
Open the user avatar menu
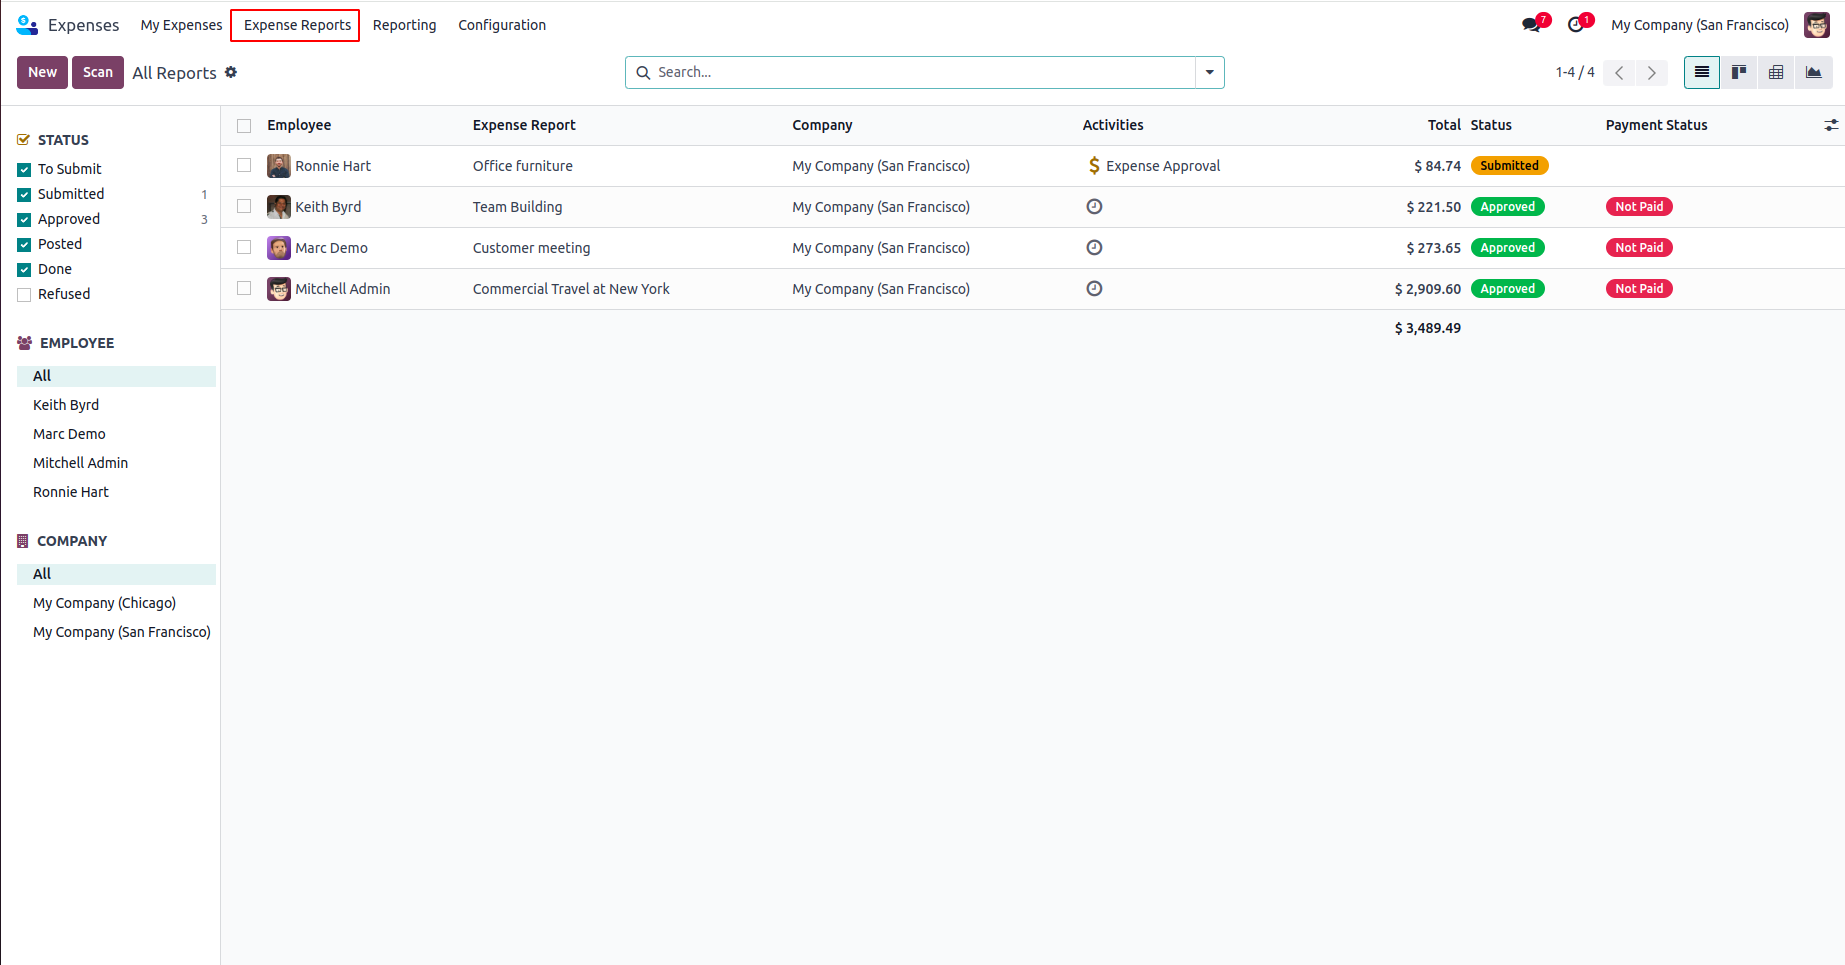[1816, 25]
